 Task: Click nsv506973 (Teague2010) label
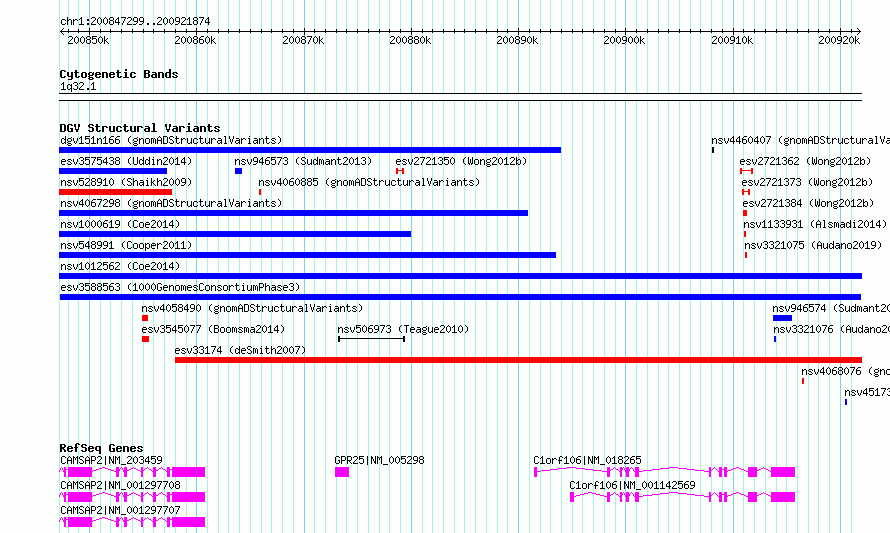403,329
